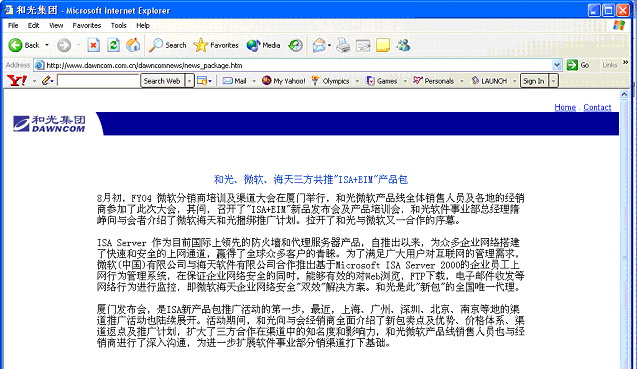Click the Yahoo search text field
Viewport: 637px width, 369px height.
[x=98, y=81]
